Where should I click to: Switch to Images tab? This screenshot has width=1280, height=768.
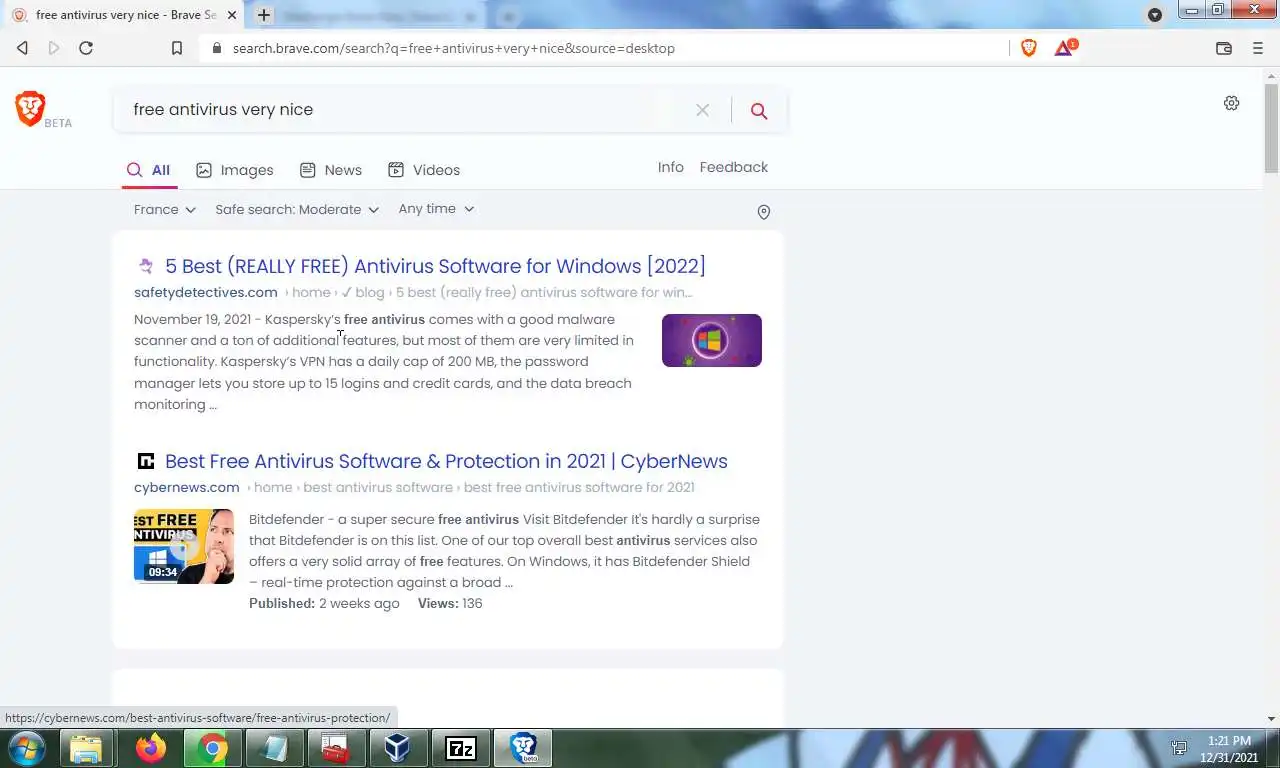click(x=235, y=170)
